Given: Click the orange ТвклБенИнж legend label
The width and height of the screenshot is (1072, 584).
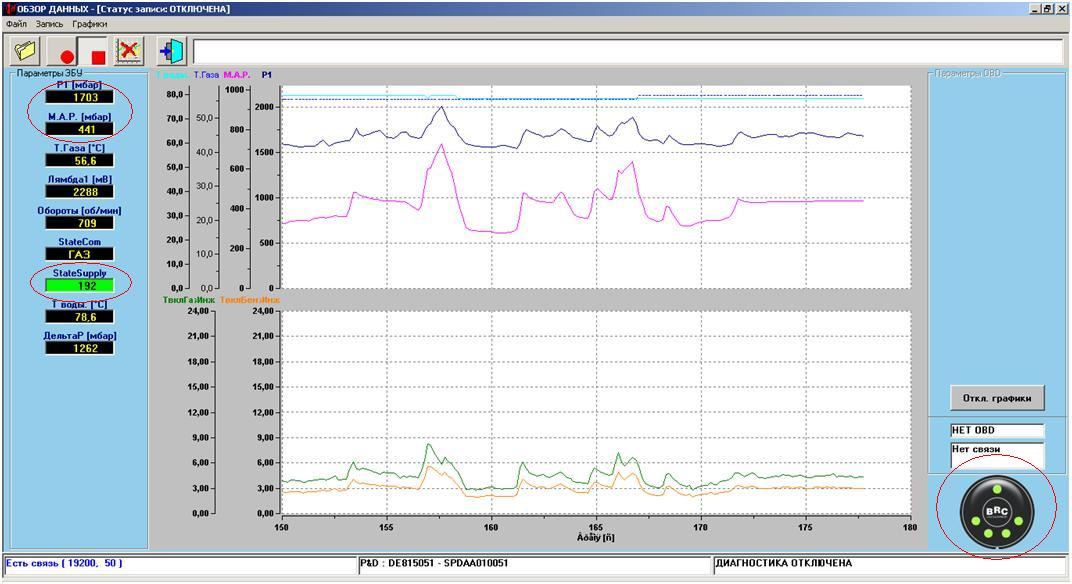Looking at the screenshot, I should pyautogui.click(x=250, y=300).
